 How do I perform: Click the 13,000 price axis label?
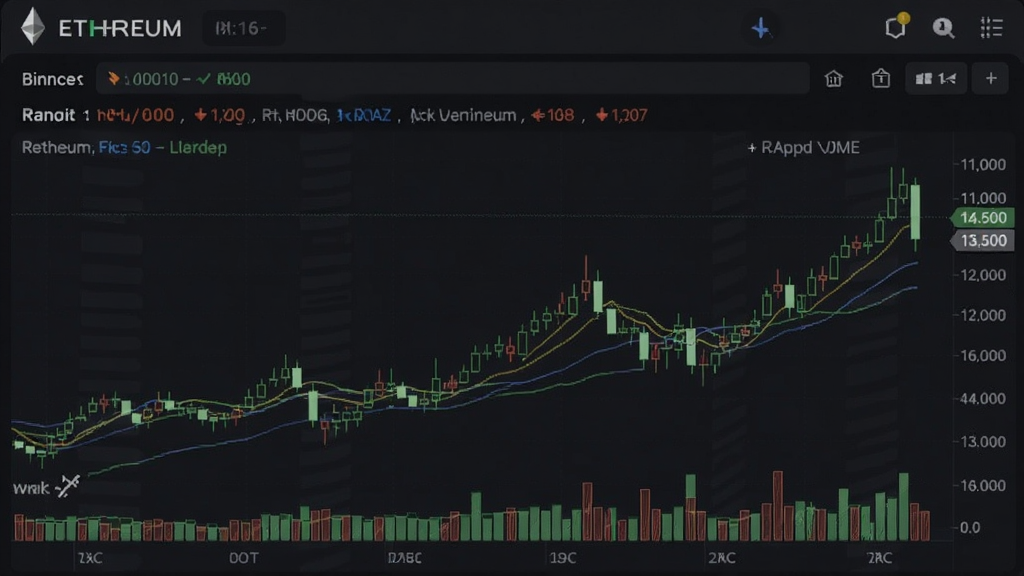[984, 441]
